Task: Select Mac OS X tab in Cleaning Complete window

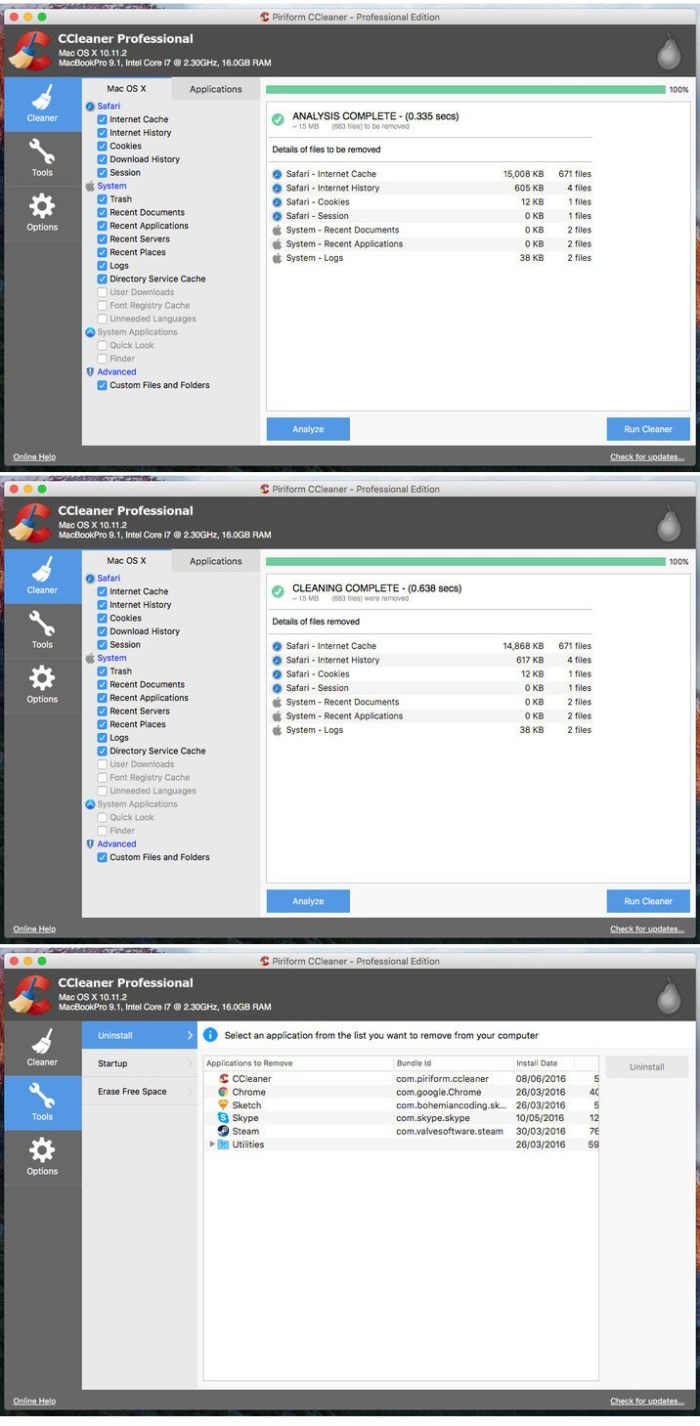Action: click(127, 560)
